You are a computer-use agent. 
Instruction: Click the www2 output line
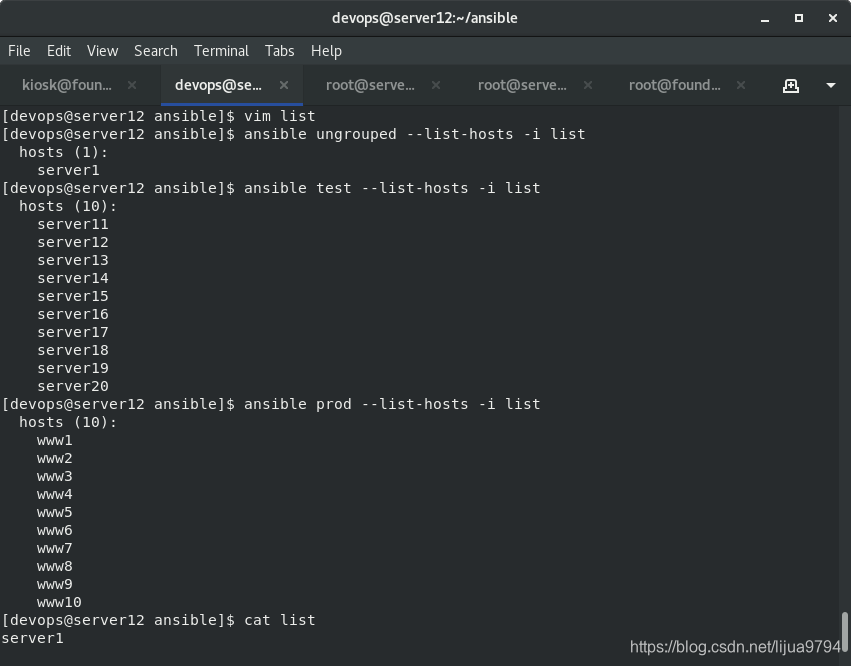(55, 458)
